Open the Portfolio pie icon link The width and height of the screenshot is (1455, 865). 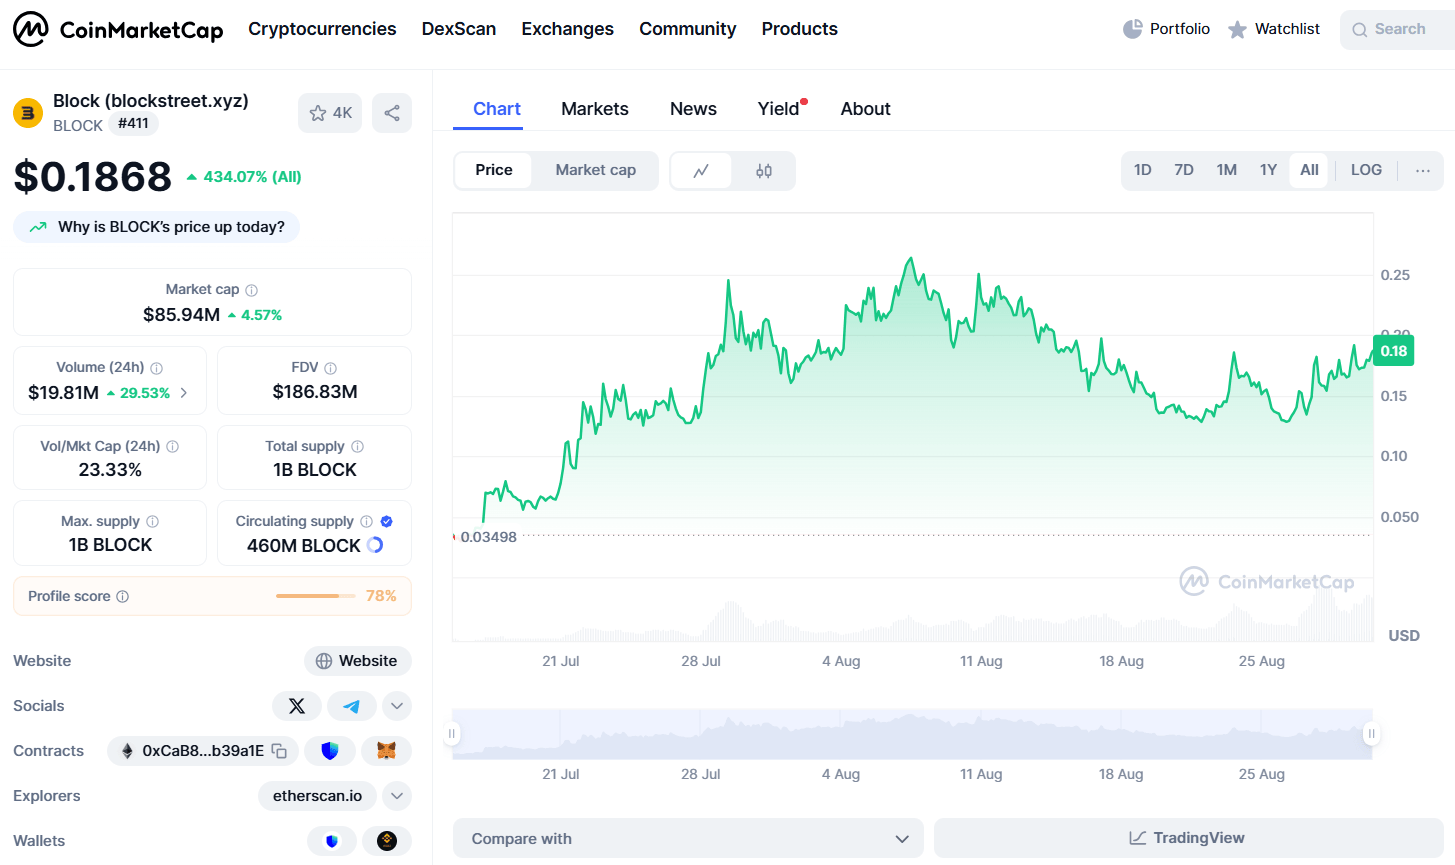click(x=1166, y=29)
